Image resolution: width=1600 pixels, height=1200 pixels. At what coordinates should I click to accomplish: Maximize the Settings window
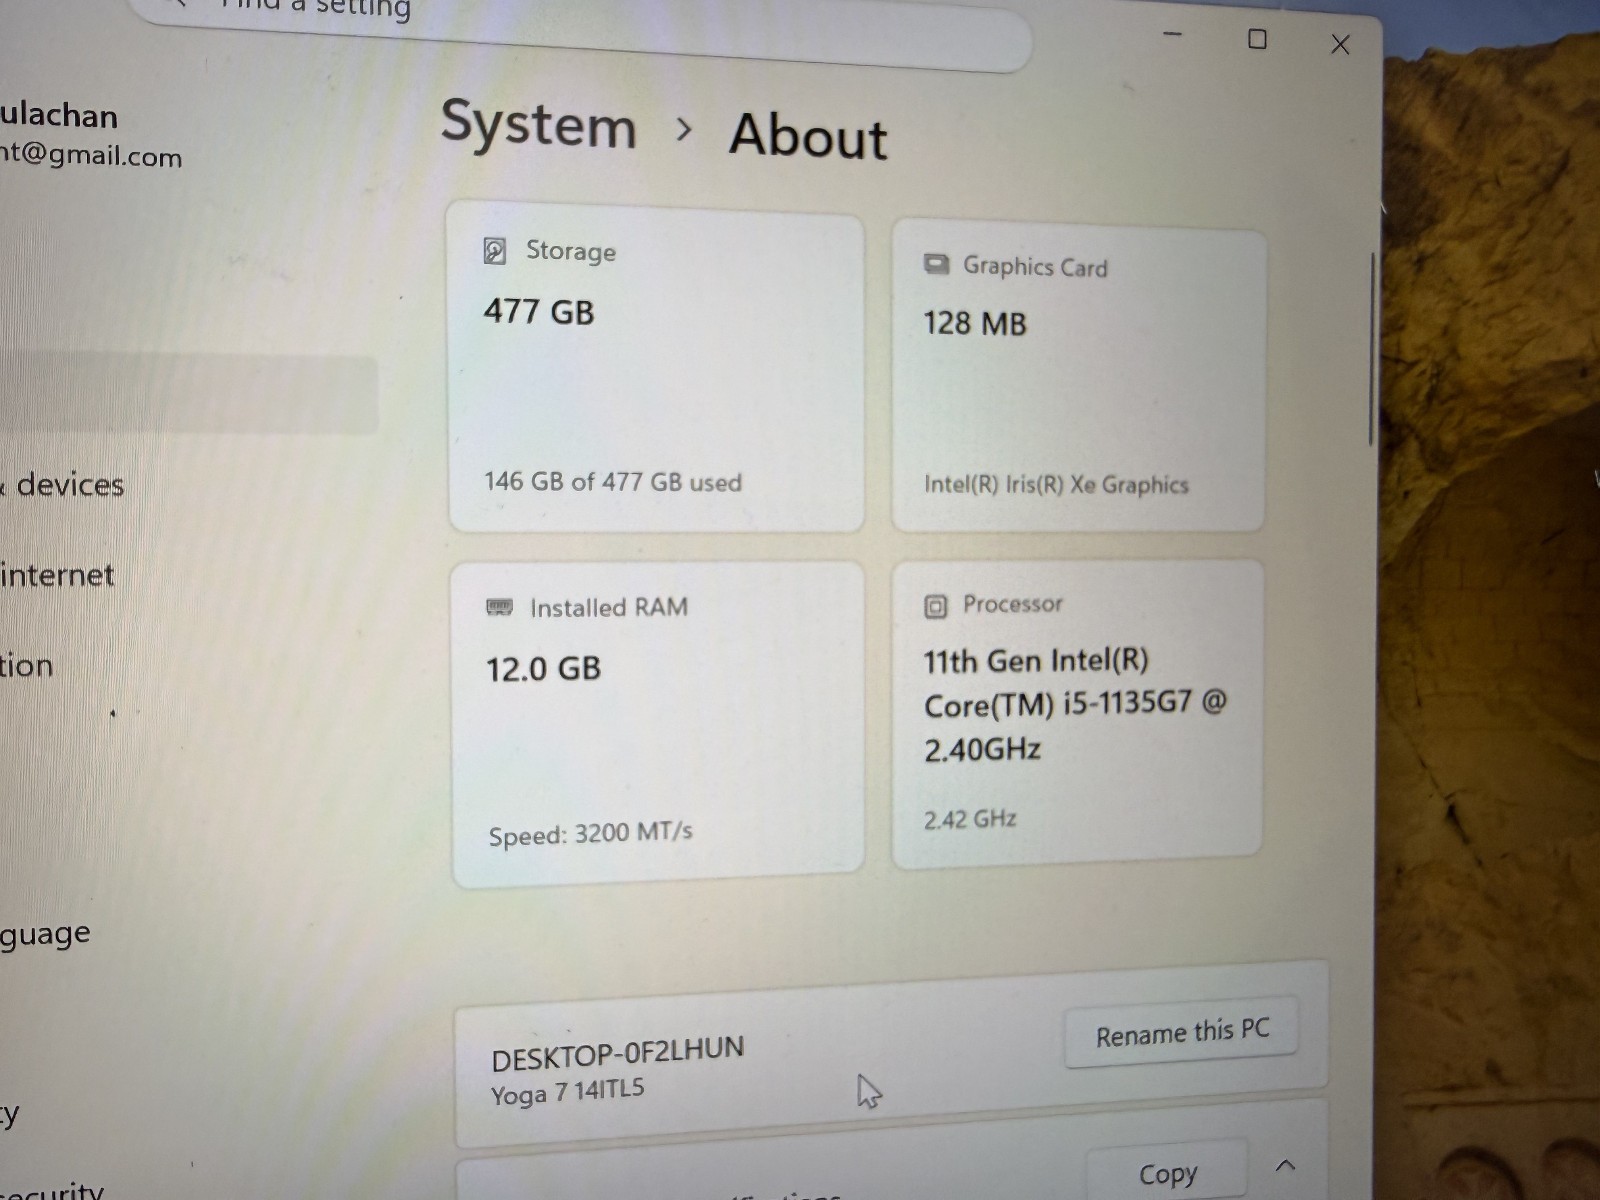pos(1257,39)
